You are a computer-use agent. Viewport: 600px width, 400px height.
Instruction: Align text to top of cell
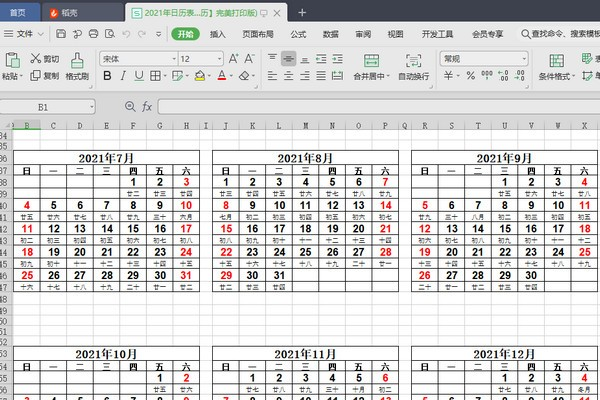(272, 59)
